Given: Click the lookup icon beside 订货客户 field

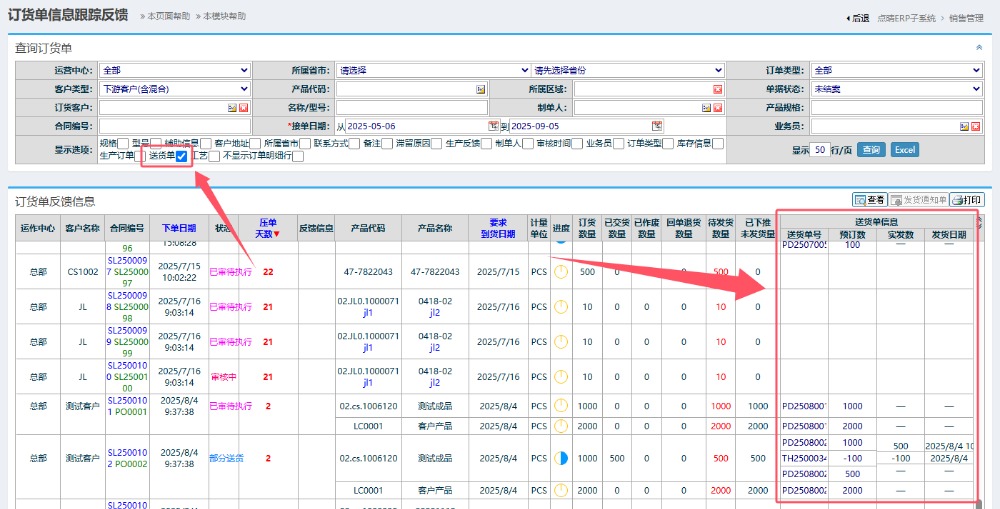Looking at the screenshot, I should [232, 107].
